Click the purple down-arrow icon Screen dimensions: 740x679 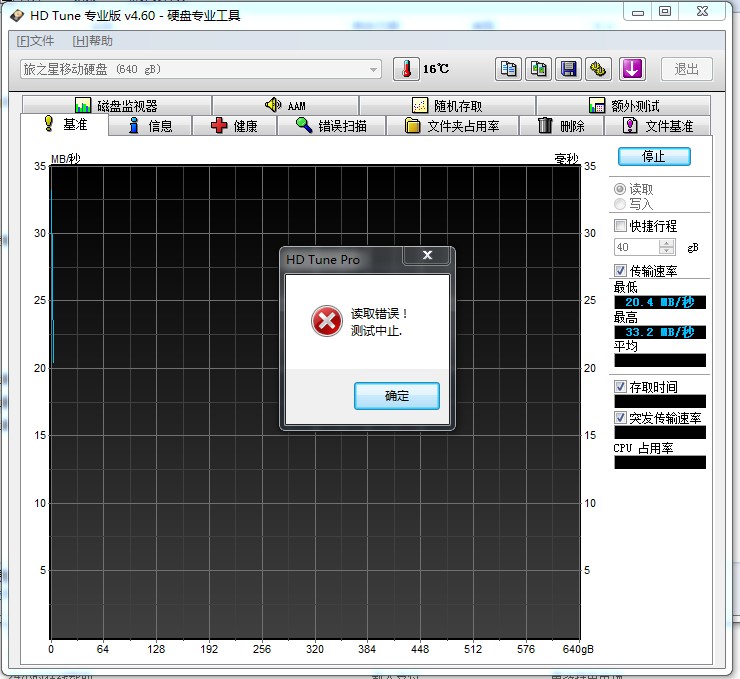tap(632, 69)
